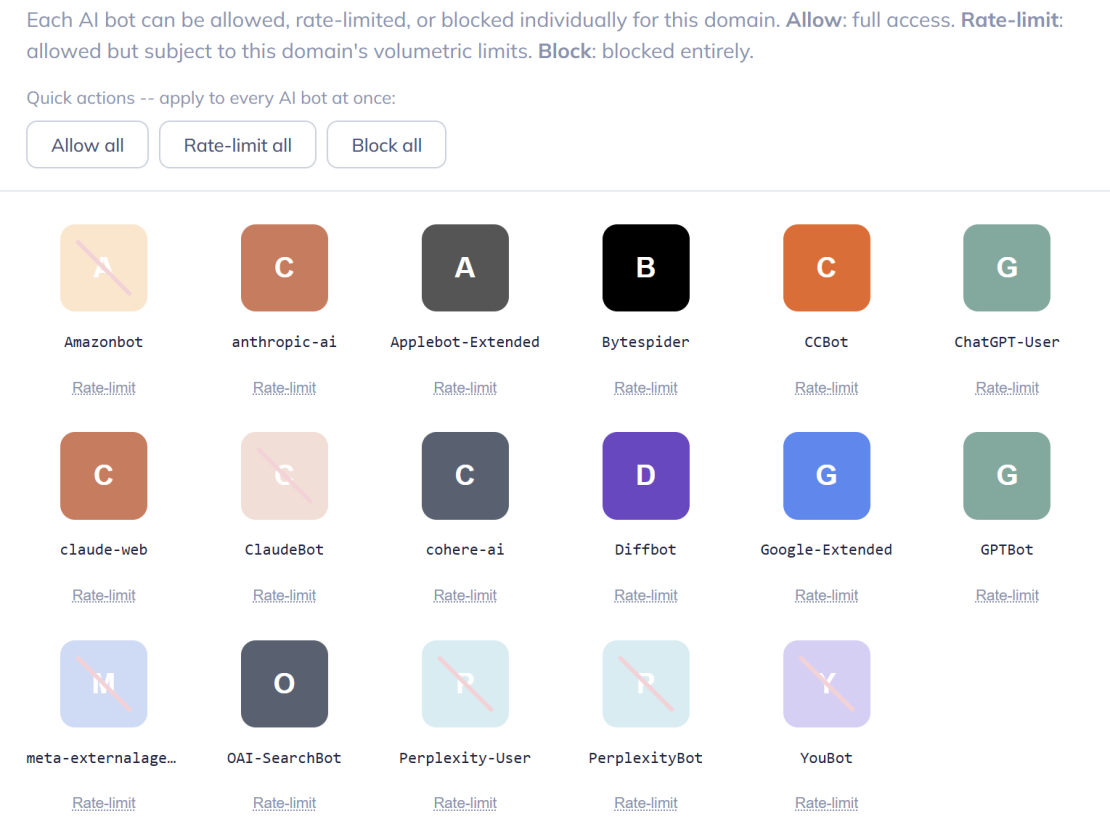Click the OAI-SearchBot icon
This screenshot has height=832, width=1110.
(x=284, y=683)
